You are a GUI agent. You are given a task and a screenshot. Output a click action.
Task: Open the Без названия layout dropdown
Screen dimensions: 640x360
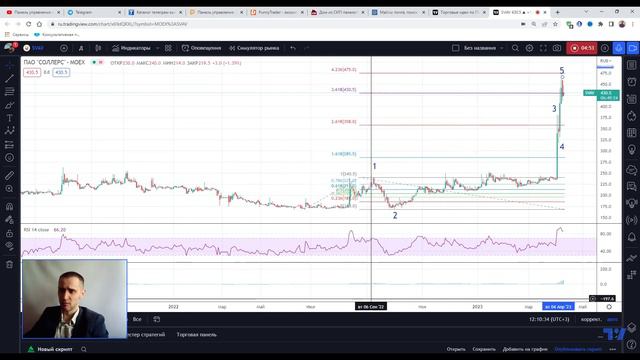click(x=483, y=48)
